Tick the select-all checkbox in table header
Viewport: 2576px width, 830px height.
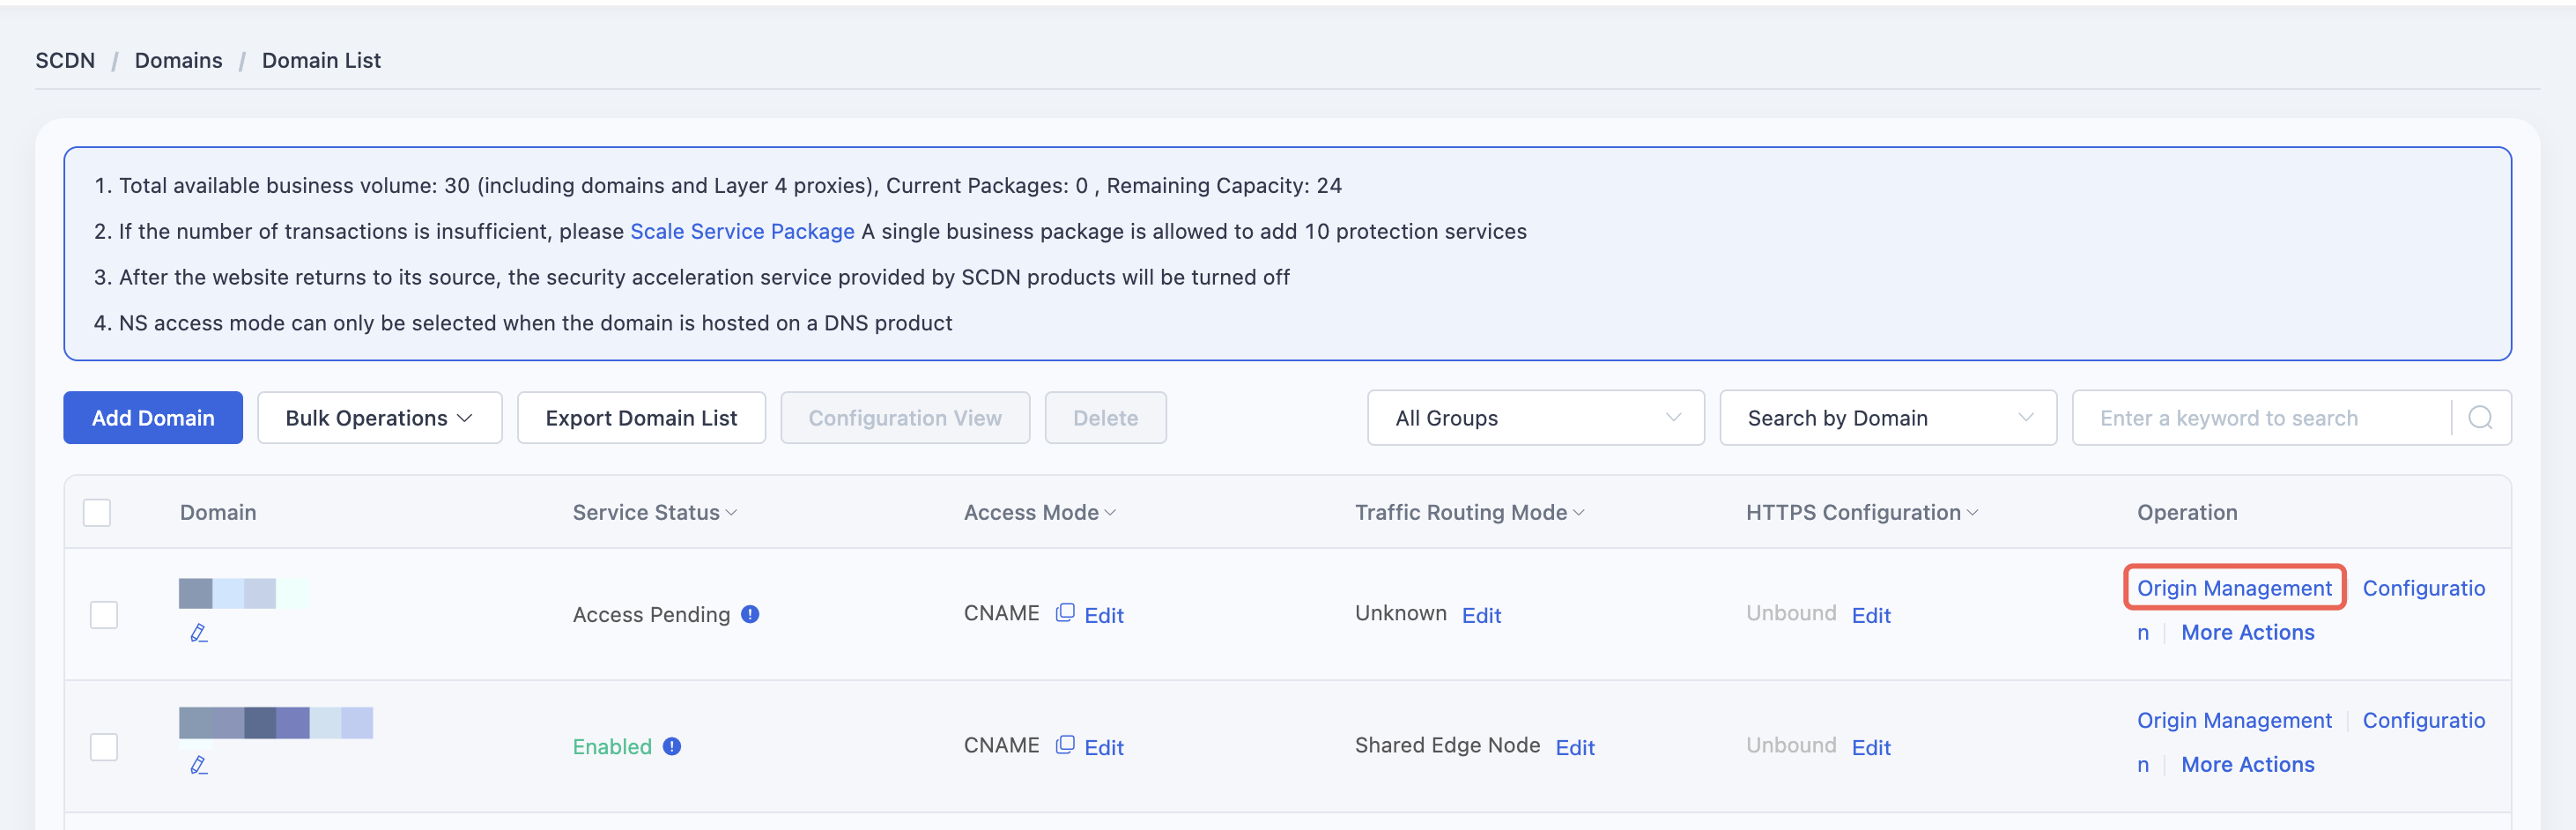click(x=97, y=513)
